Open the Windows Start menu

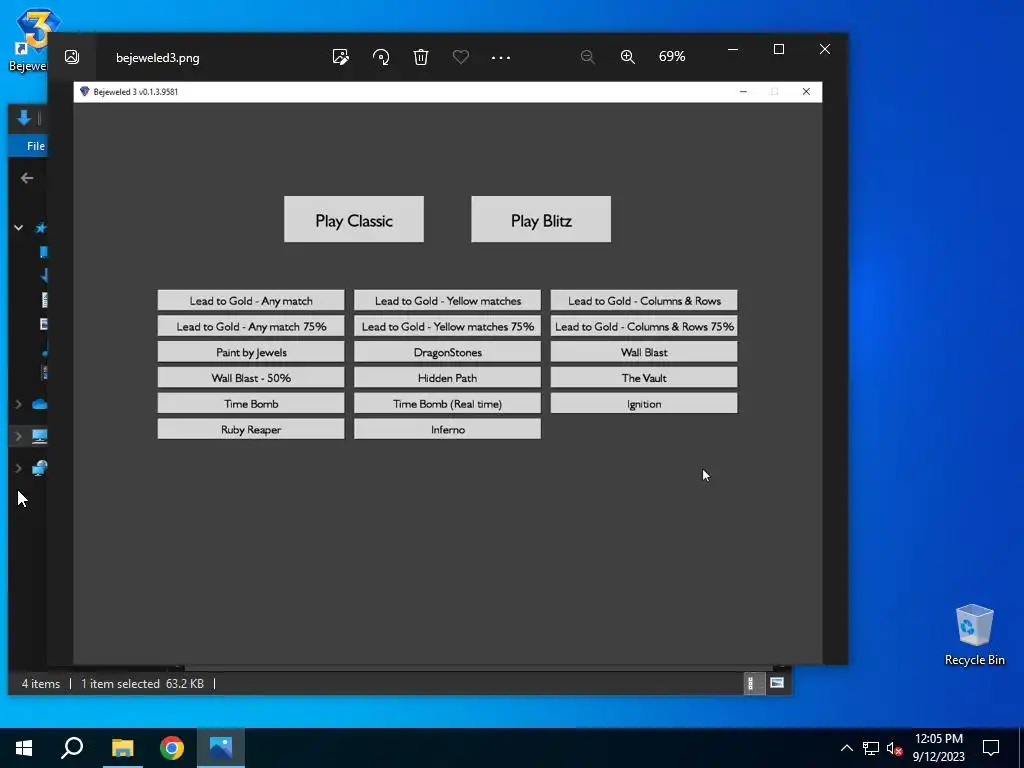[24, 748]
